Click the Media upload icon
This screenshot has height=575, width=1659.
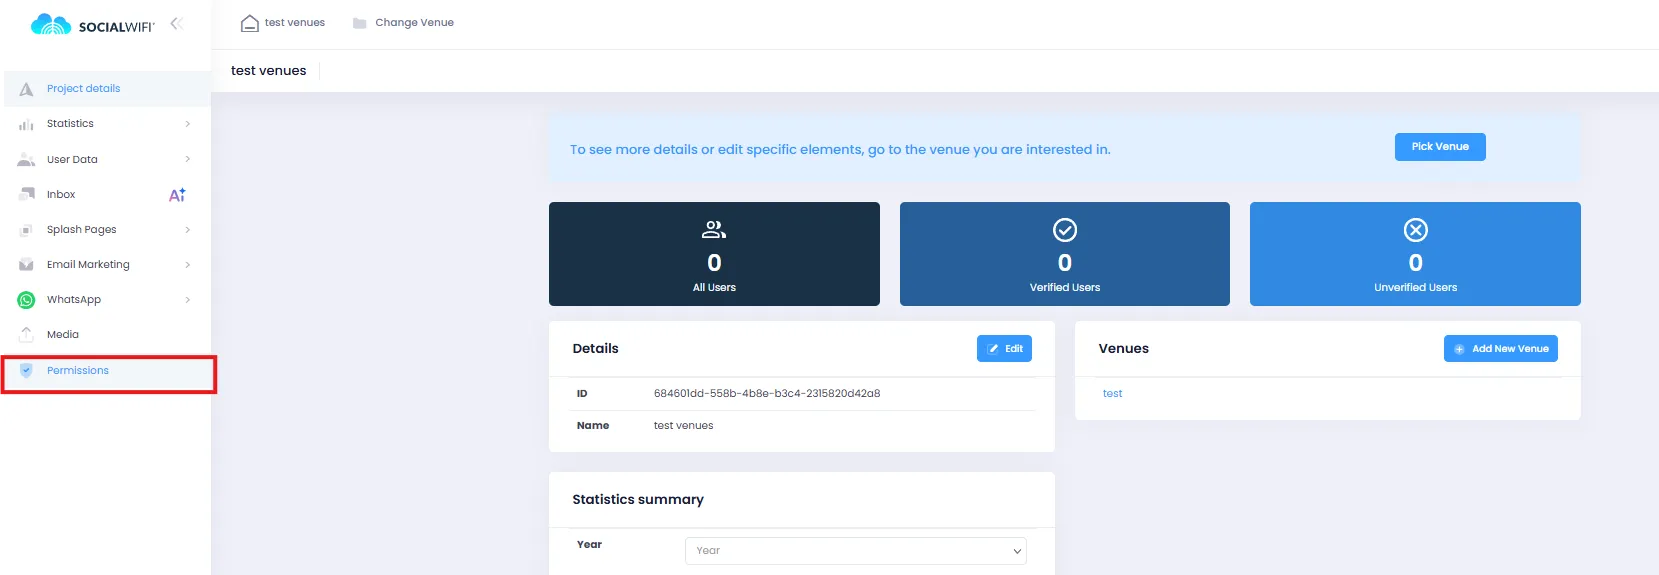pos(27,335)
